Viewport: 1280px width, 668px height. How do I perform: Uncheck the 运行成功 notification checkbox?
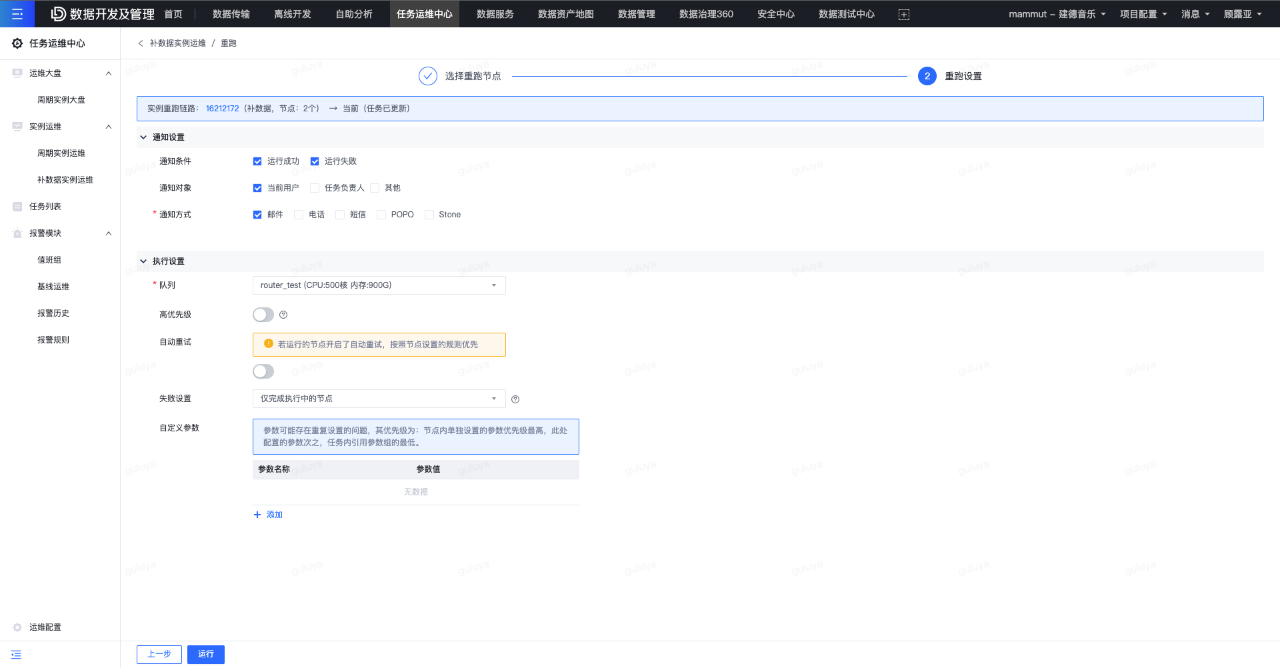(x=258, y=161)
